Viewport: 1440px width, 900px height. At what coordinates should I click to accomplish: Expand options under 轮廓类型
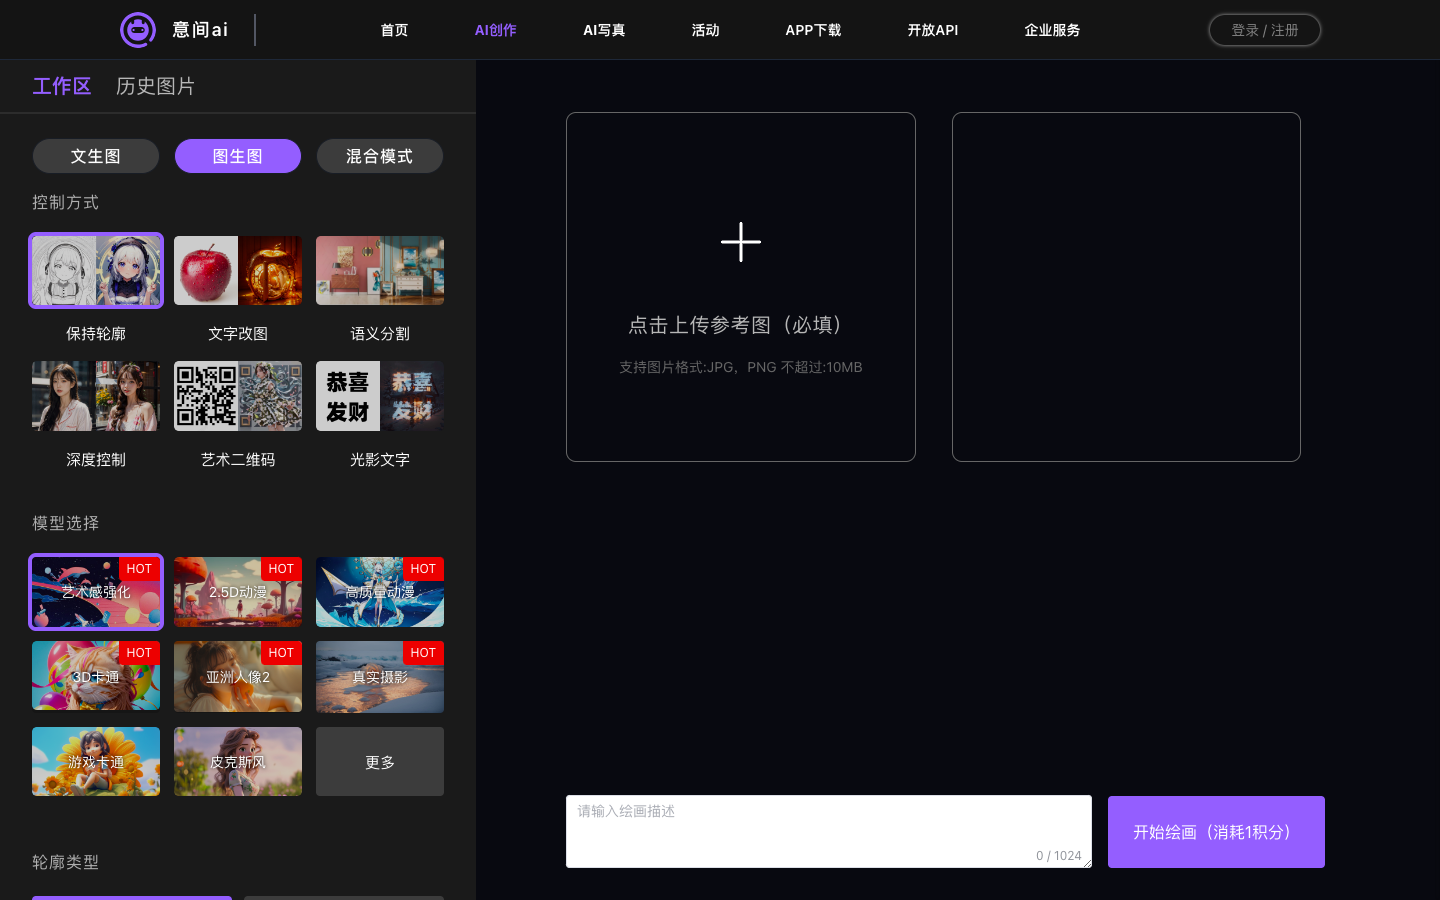pyautogui.click(x=65, y=862)
